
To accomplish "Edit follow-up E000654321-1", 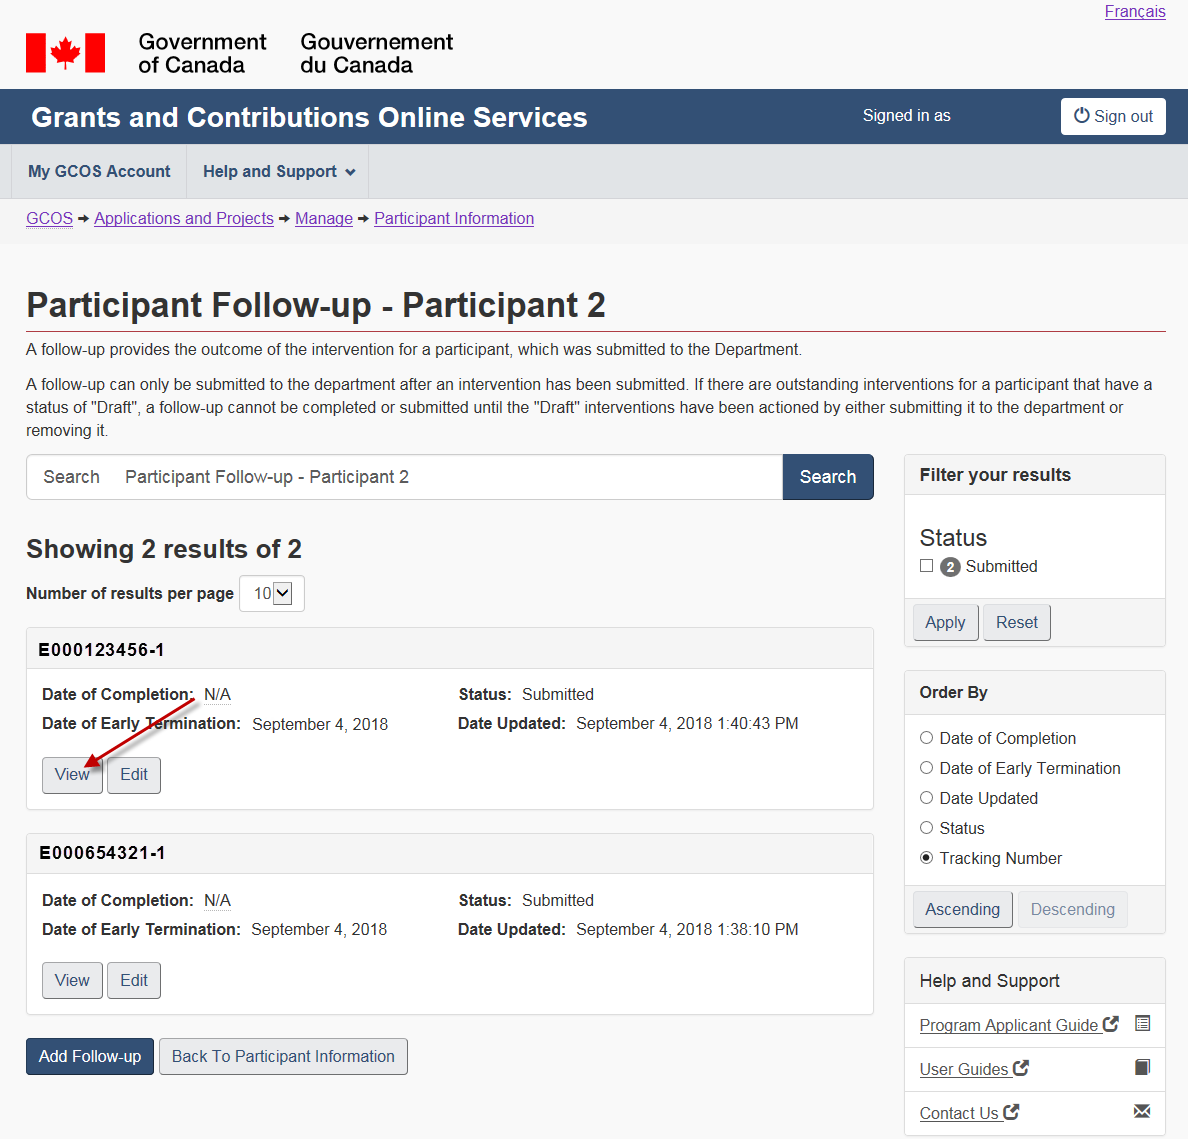I will [x=134, y=980].
